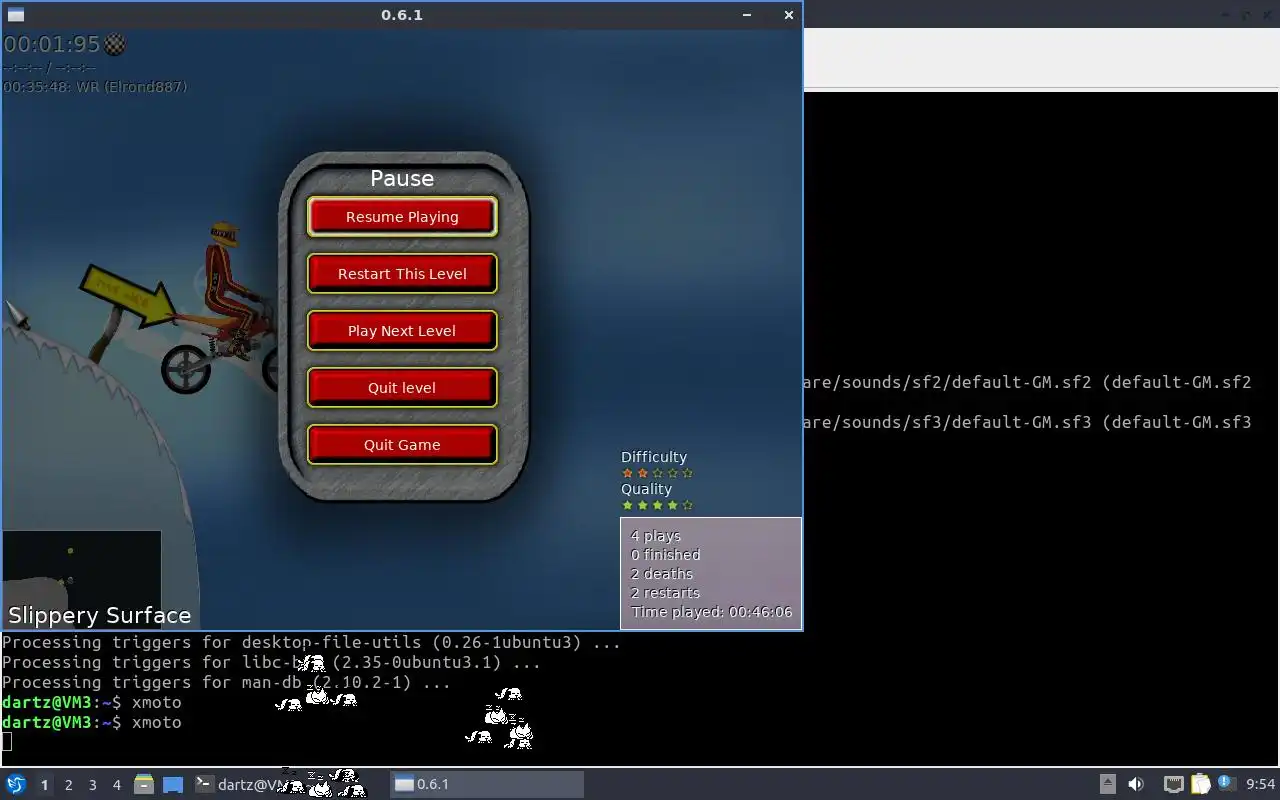
Task: Click the network connection tray icon
Action: pos(1174,784)
